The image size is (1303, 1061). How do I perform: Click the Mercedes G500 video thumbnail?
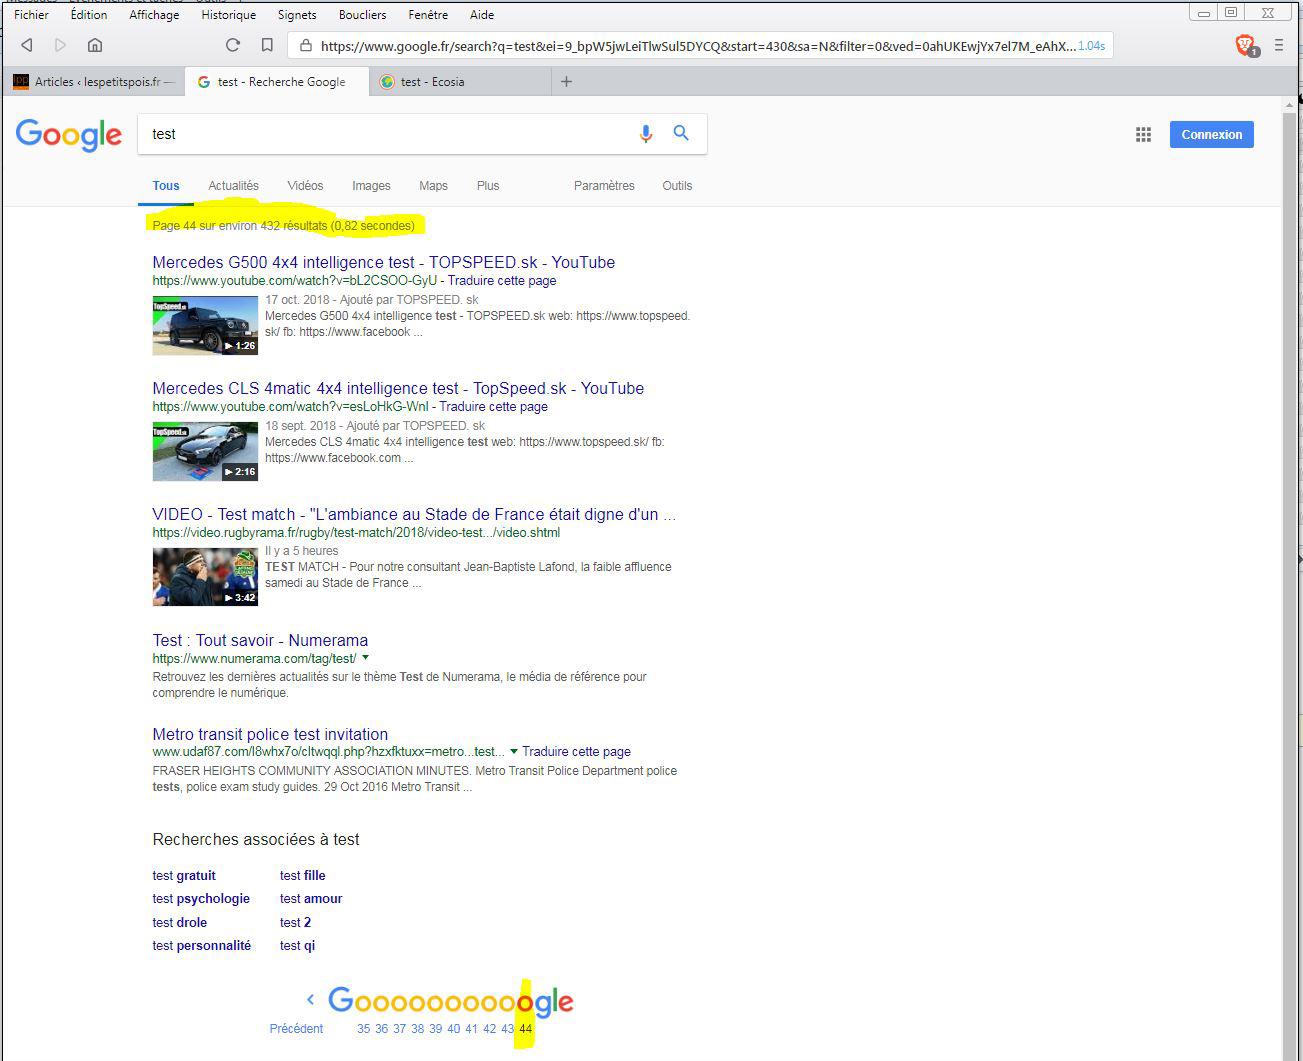click(x=205, y=325)
